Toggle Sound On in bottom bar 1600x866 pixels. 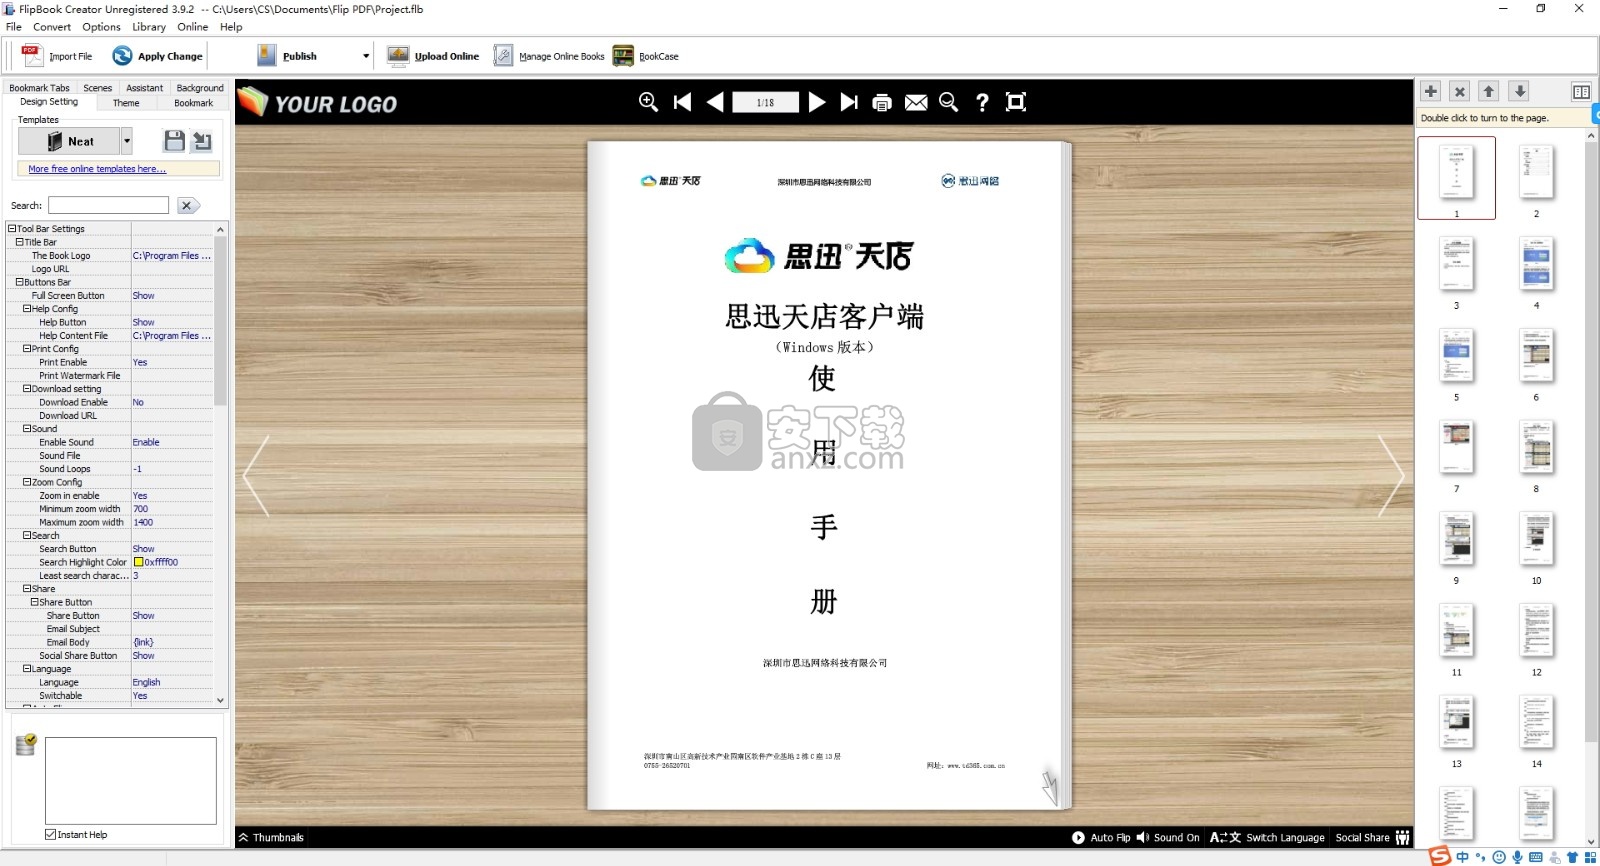click(x=1168, y=838)
